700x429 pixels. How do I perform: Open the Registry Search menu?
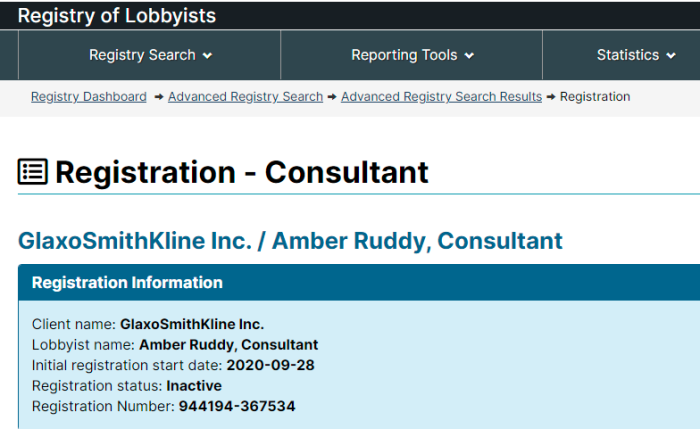point(150,55)
